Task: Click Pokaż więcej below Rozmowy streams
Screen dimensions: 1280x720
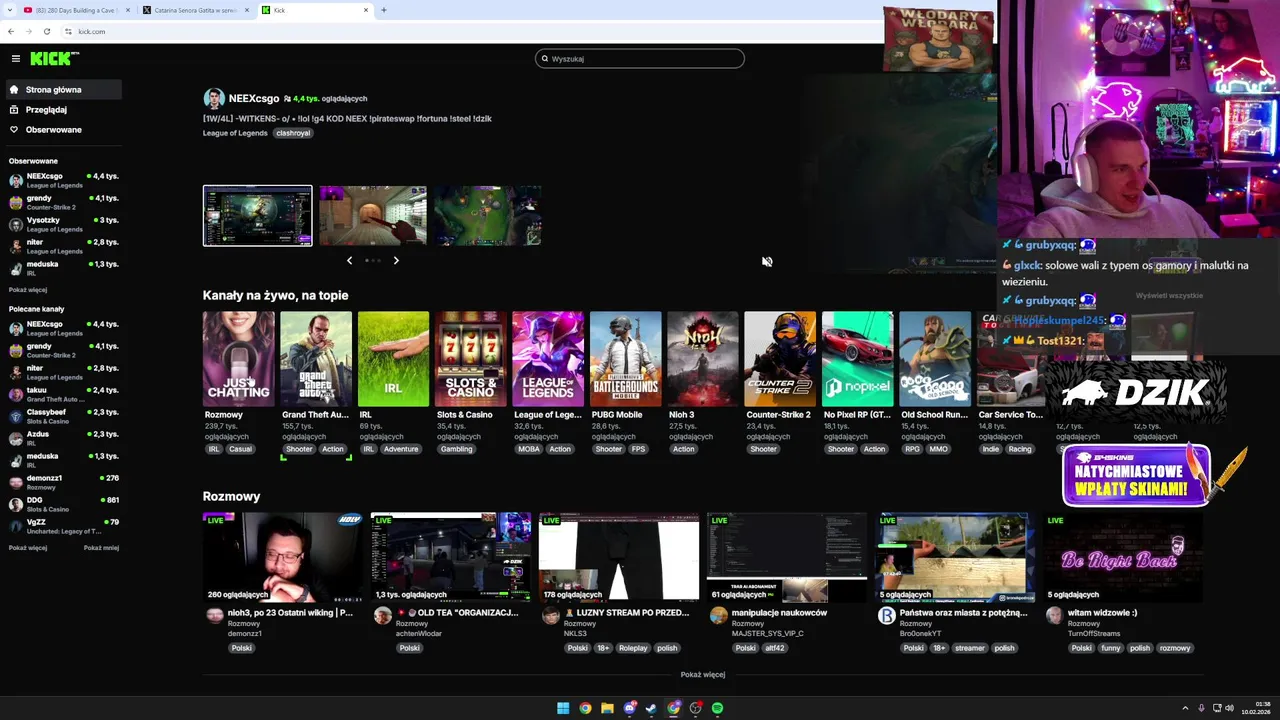Action: click(703, 675)
